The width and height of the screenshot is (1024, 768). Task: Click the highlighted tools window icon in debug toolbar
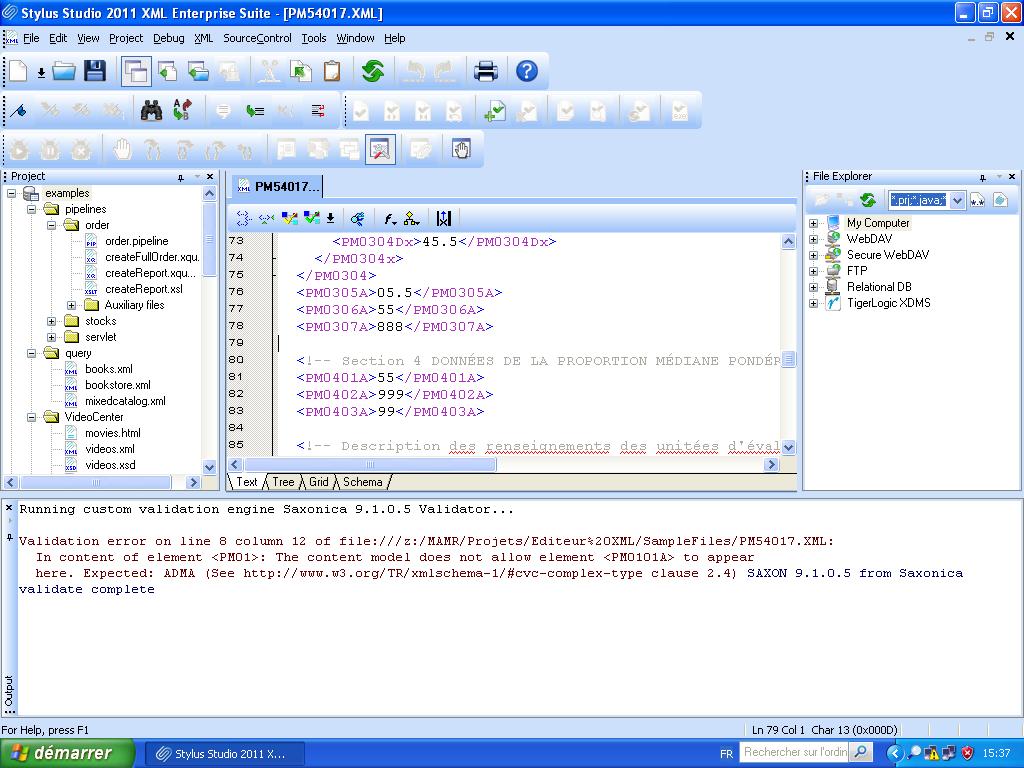point(380,150)
